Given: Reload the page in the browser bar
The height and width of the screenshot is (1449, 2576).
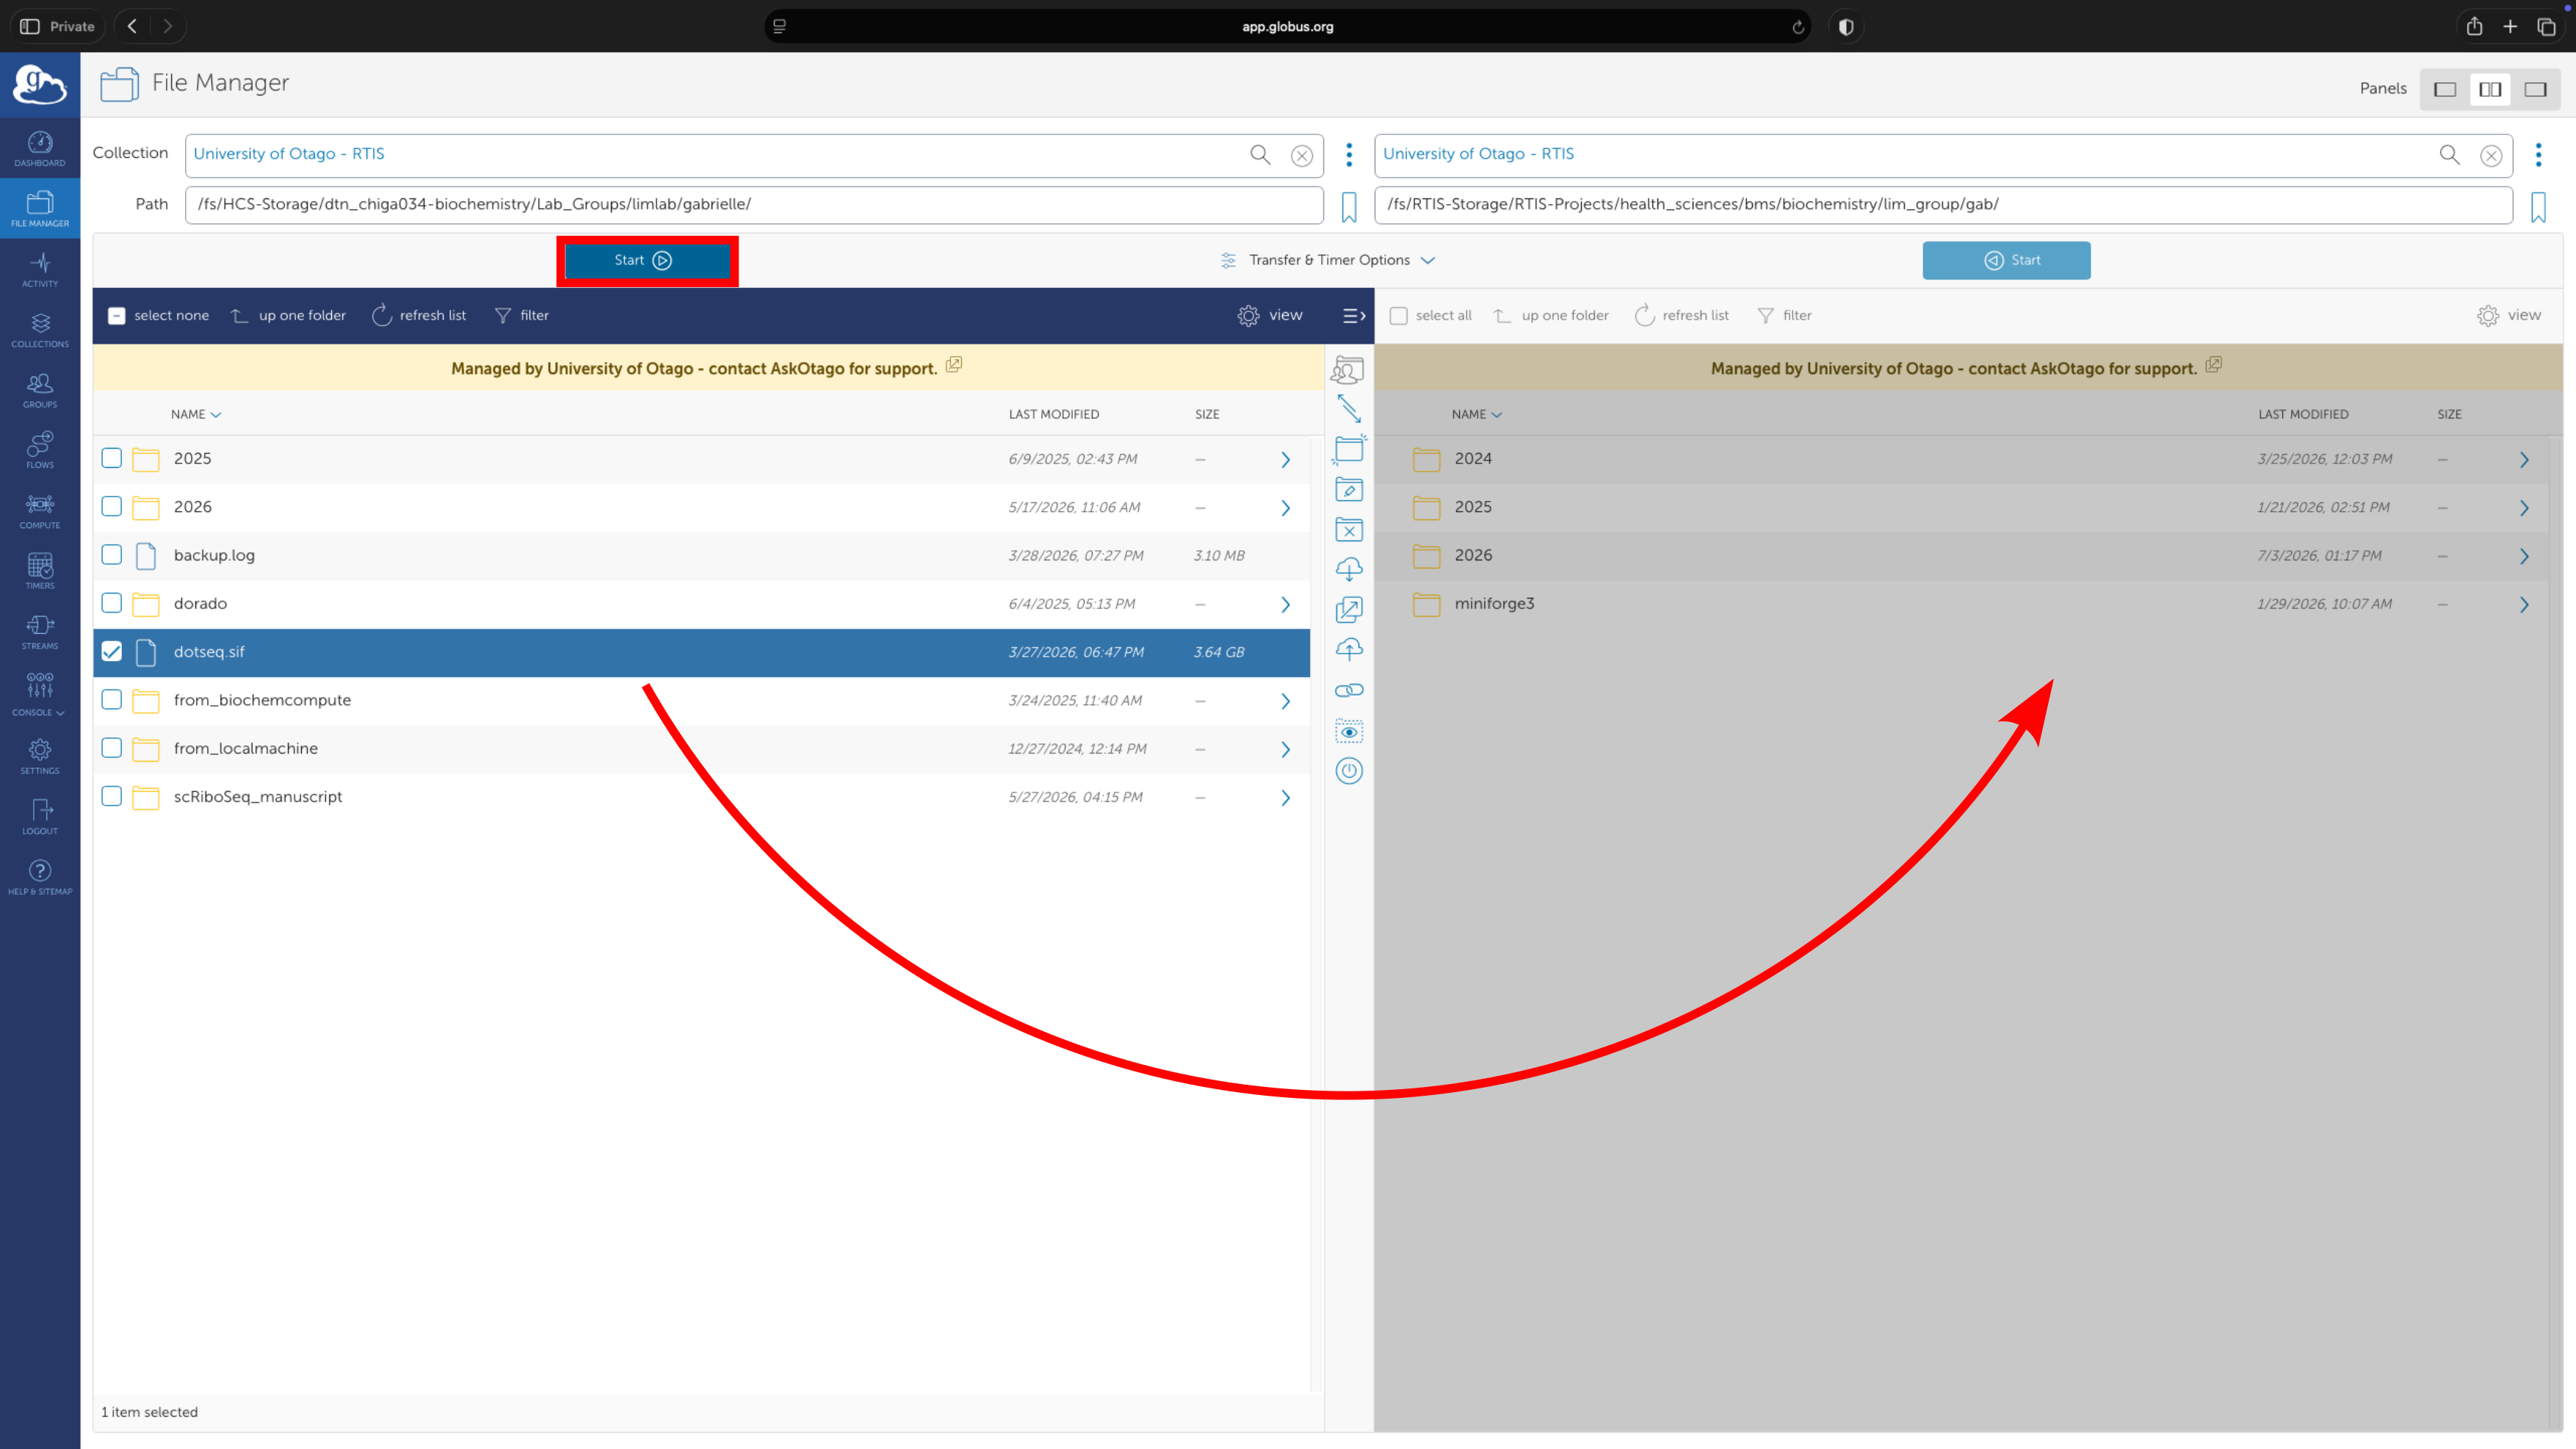Looking at the screenshot, I should (x=1798, y=27).
